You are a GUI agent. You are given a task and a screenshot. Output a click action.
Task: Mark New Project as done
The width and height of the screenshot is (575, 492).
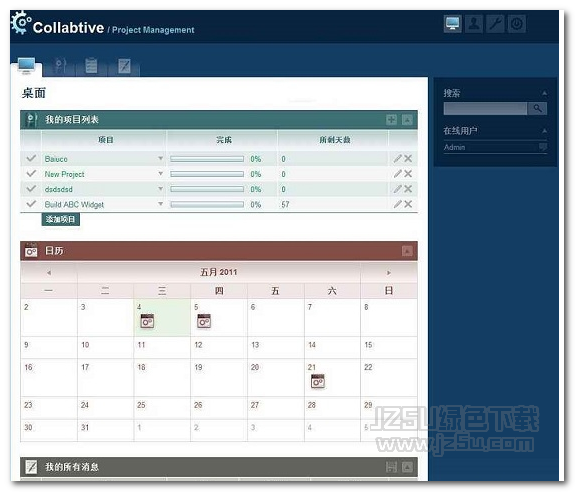tap(31, 173)
